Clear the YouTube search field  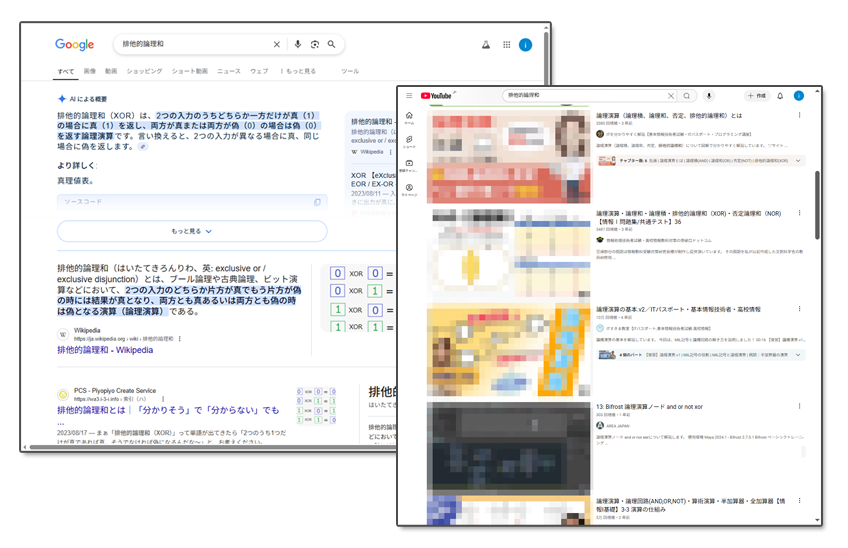point(671,96)
